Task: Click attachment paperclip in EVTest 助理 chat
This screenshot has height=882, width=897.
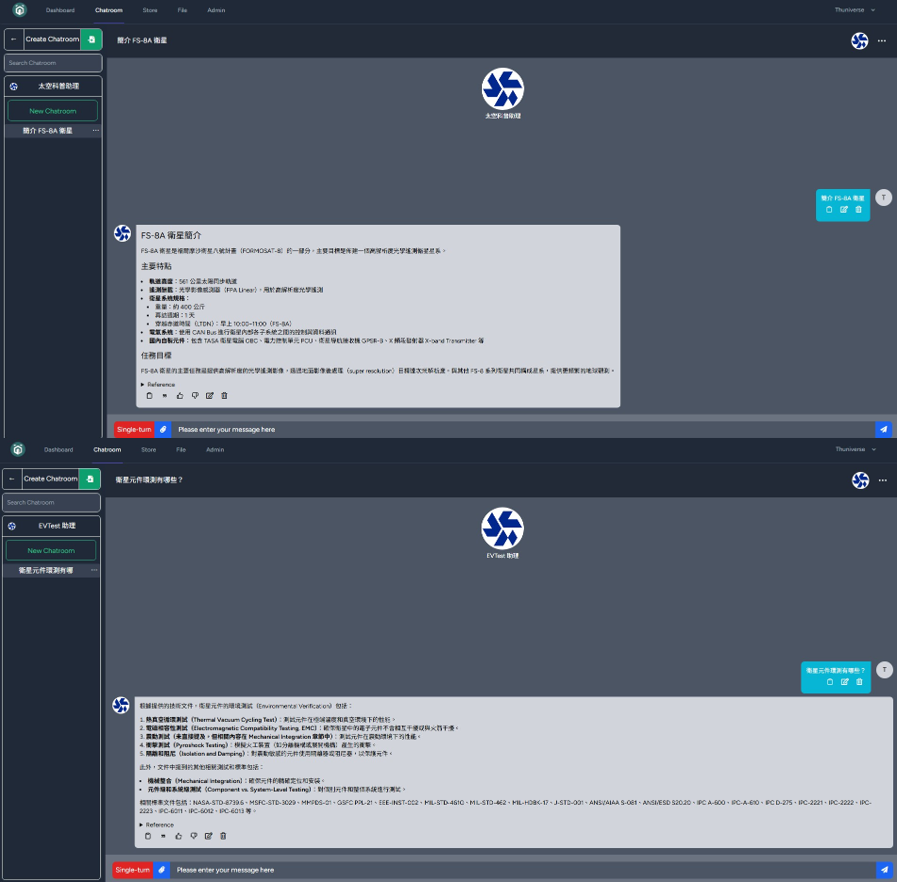Action: (162, 870)
